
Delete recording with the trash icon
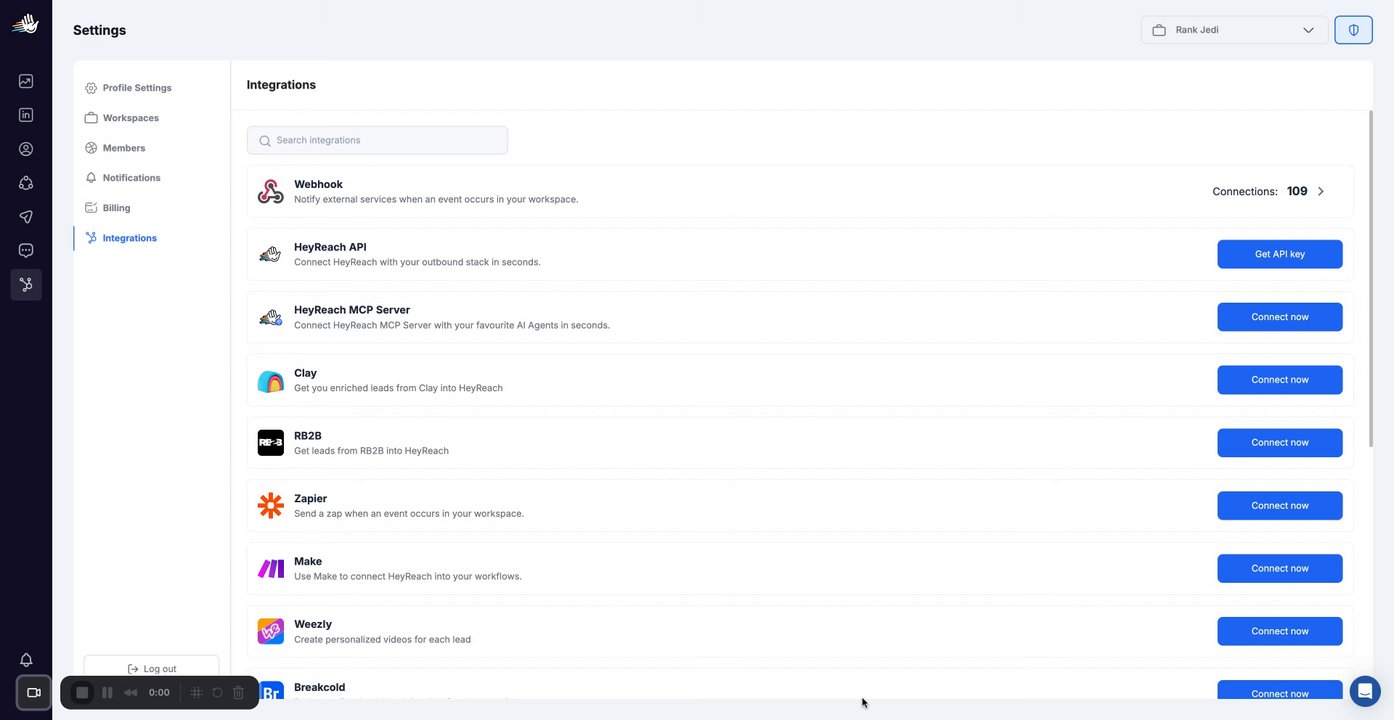tap(238, 692)
